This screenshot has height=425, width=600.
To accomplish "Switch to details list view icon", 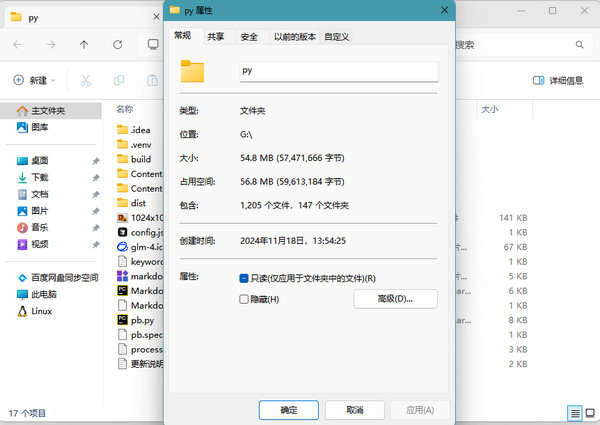I will (x=575, y=413).
